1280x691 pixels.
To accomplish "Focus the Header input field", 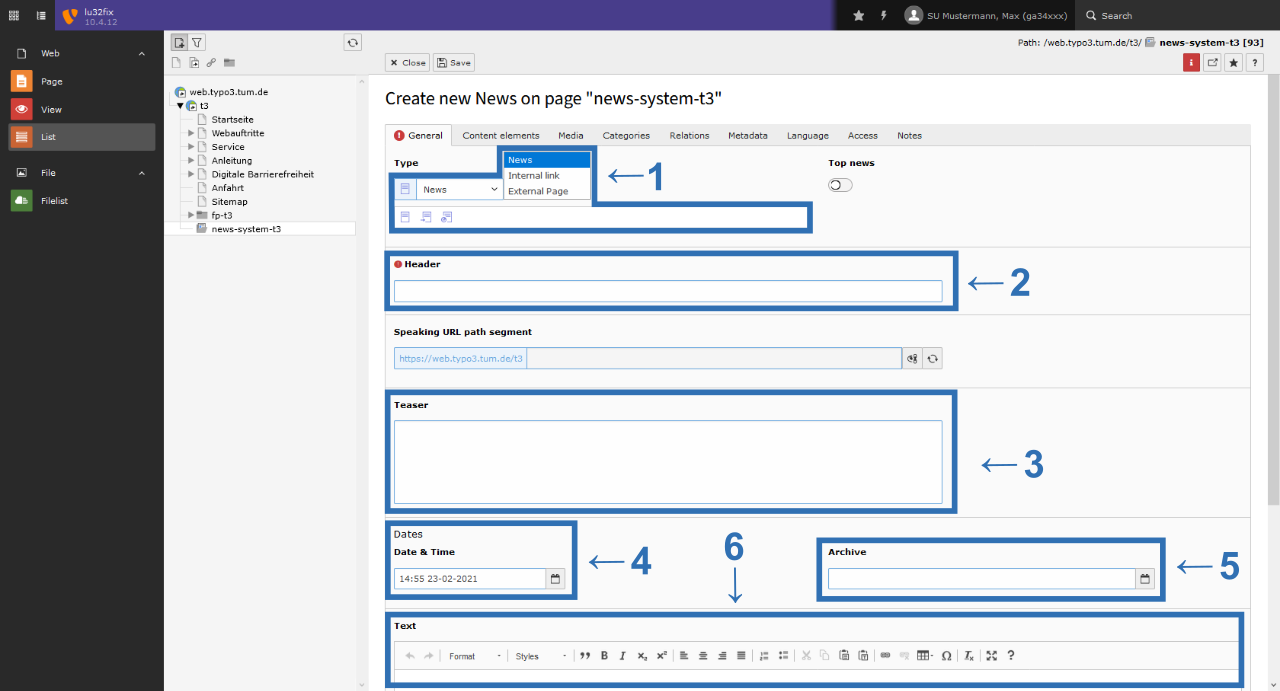I will [x=668, y=291].
